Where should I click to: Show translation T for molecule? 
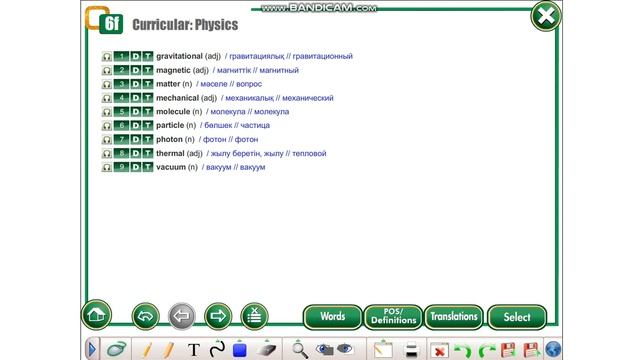[x=148, y=112]
